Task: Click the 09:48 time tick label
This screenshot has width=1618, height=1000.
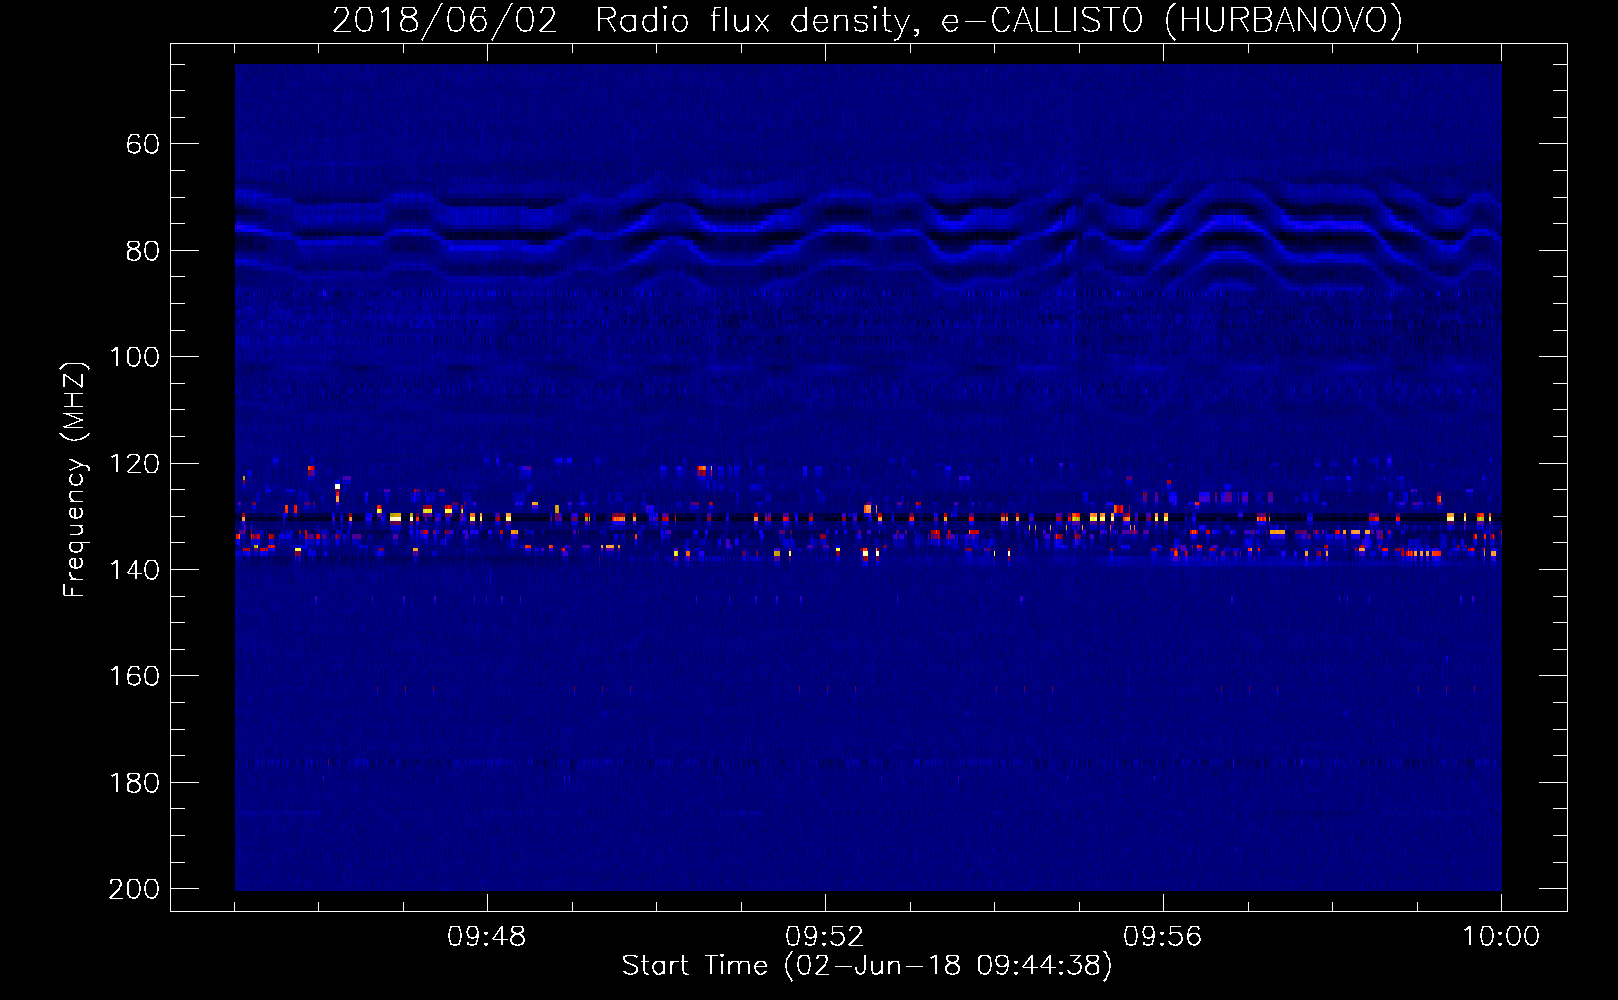Action: pos(487,937)
